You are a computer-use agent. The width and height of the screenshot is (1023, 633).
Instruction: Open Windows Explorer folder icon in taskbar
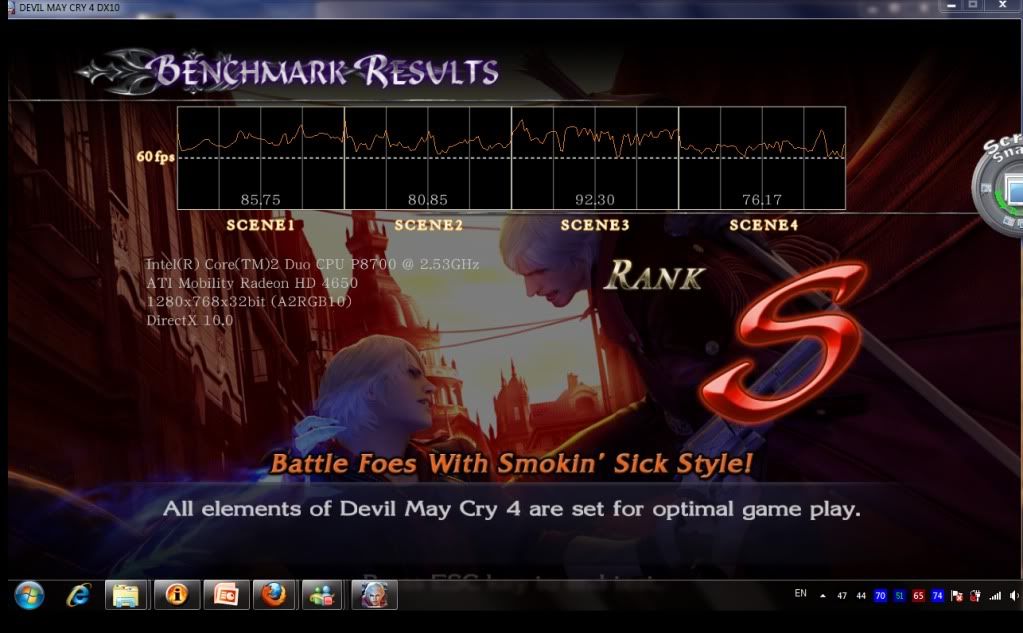(127, 595)
